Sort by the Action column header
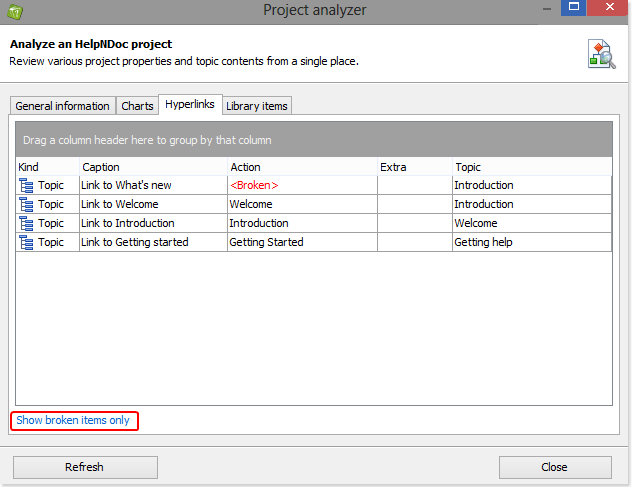The width and height of the screenshot is (632, 488). coord(303,167)
